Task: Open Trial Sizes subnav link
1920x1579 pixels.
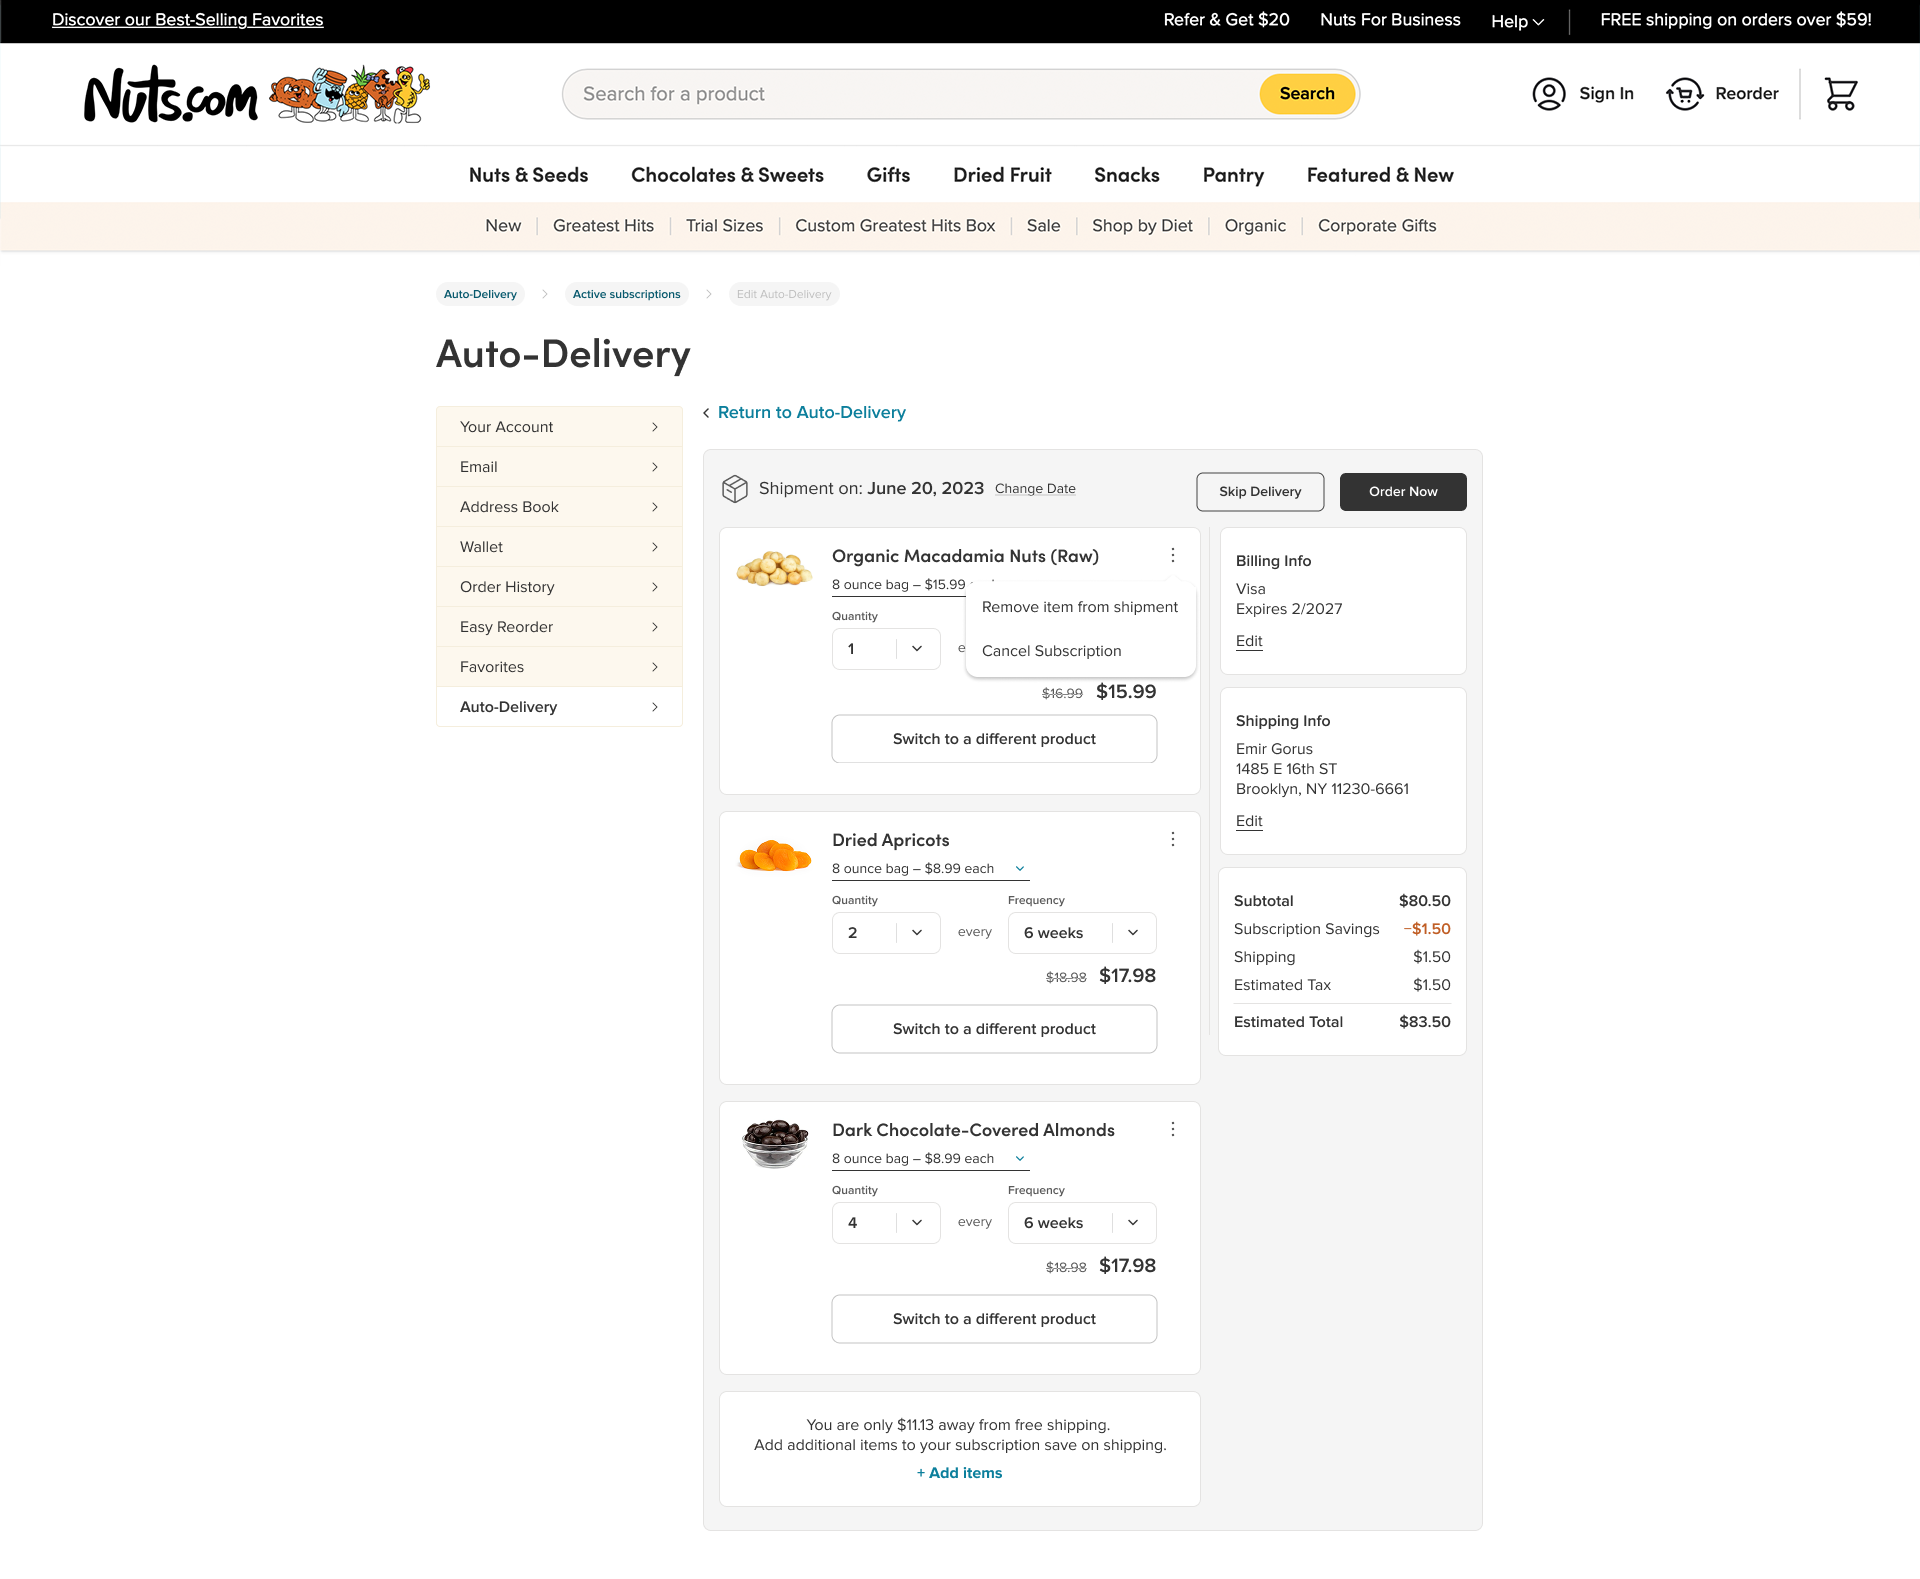Action: coord(724,226)
